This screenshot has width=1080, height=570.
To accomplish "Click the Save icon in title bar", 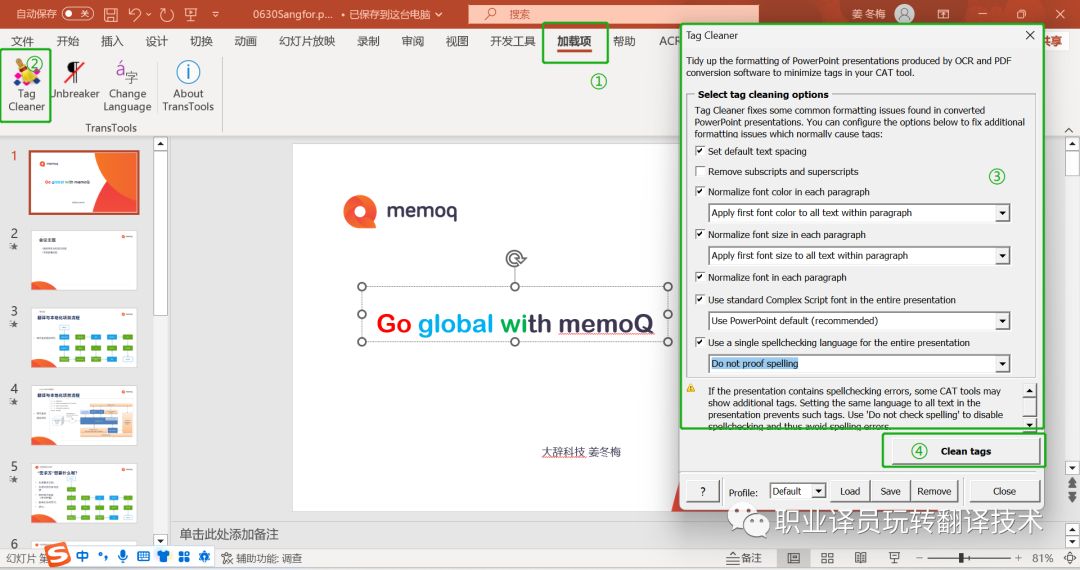I will [x=110, y=14].
